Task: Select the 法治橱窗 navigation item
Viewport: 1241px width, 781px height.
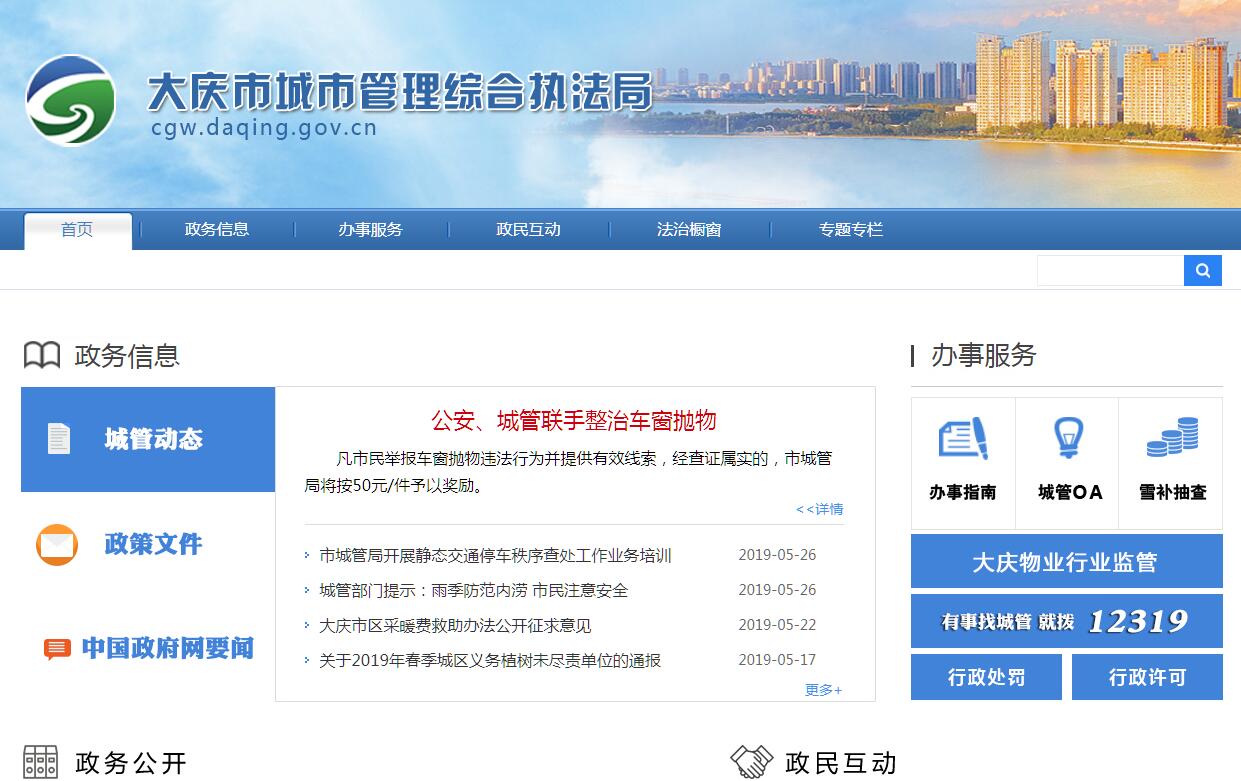Action: tap(689, 230)
